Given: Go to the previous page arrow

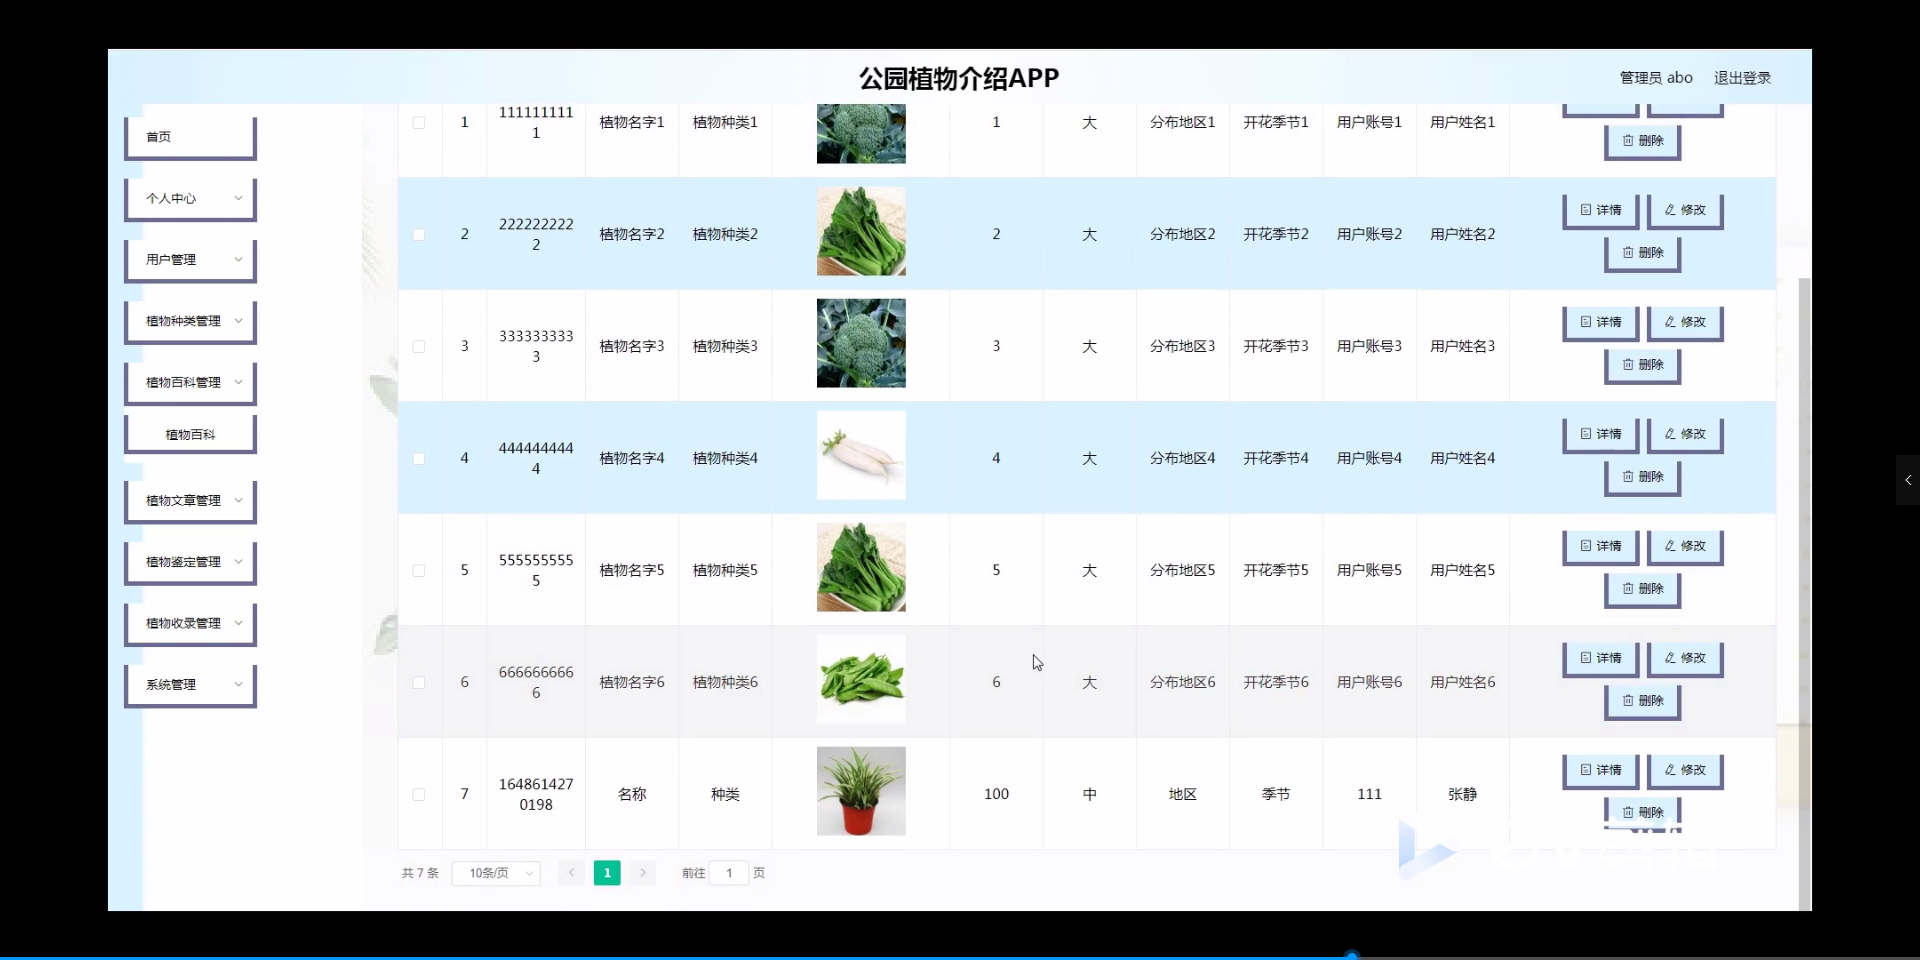Looking at the screenshot, I should coord(571,873).
